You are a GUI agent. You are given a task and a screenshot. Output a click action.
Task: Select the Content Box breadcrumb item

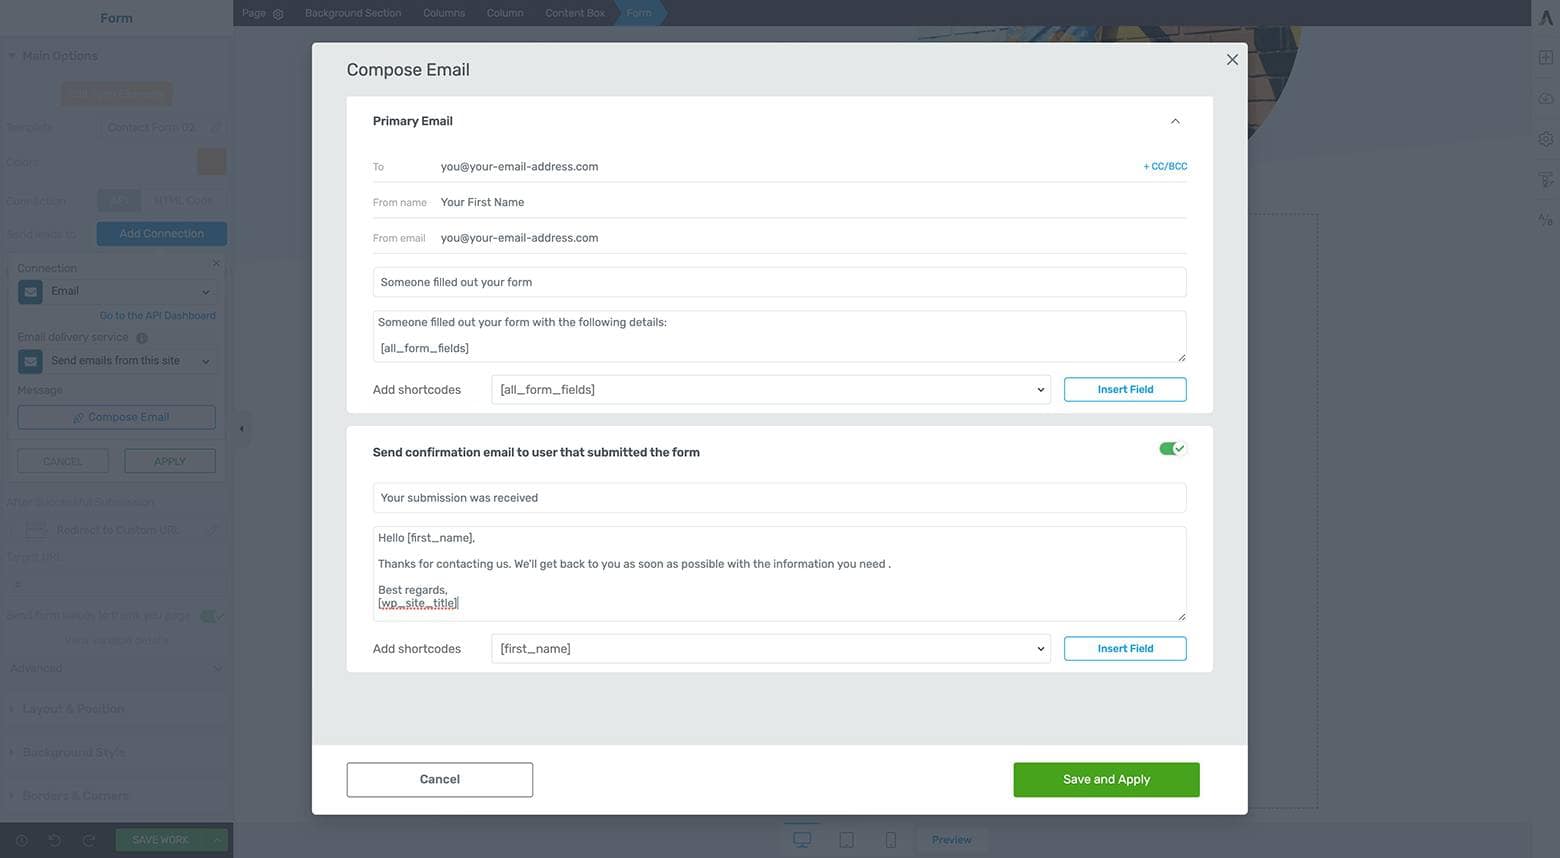pyautogui.click(x=574, y=13)
